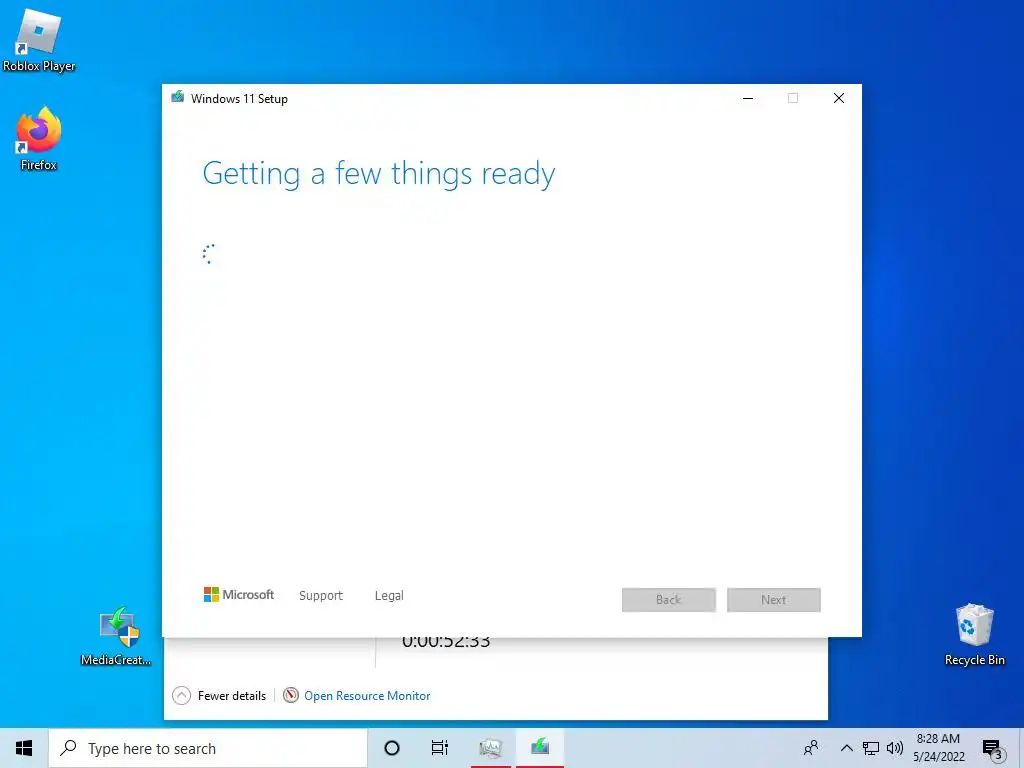Show hidden system tray icons
Image resolution: width=1024 pixels, height=768 pixels.
[x=846, y=748]
